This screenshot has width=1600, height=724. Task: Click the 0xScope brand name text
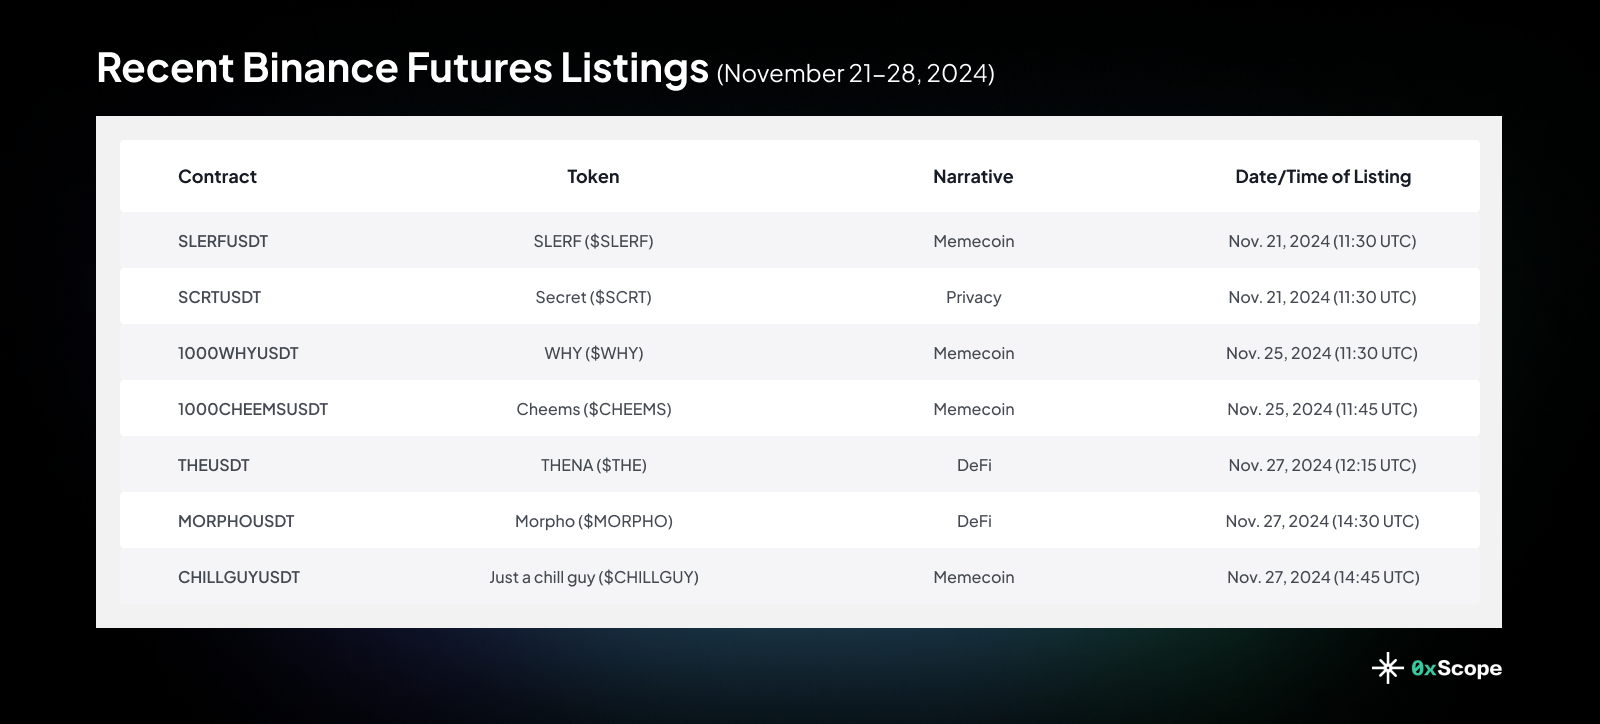pos(1456,668)
